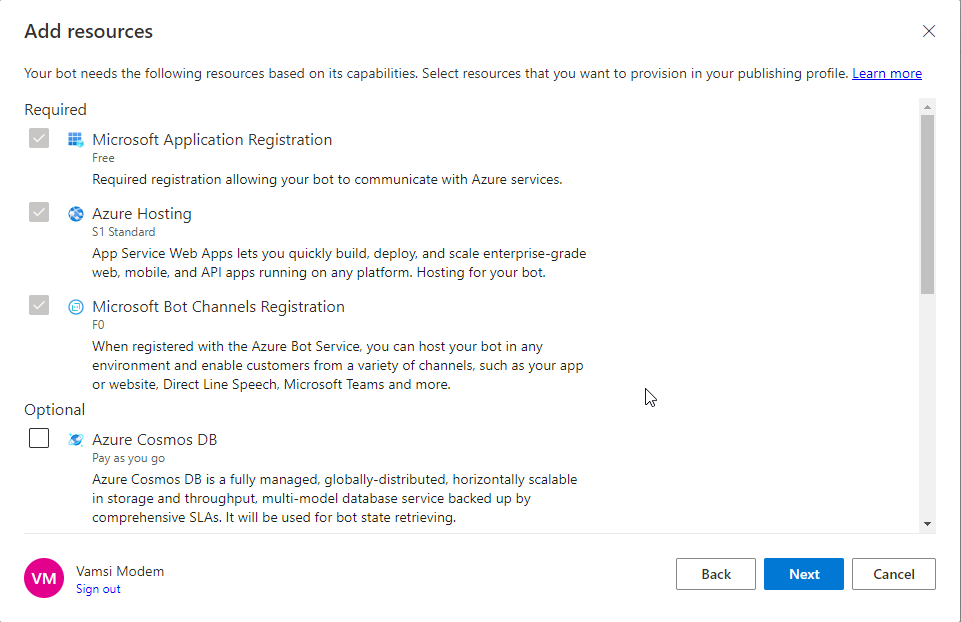
Task: Proceed with the Next button
Action: pyautogui.click(x=803, y=574)
